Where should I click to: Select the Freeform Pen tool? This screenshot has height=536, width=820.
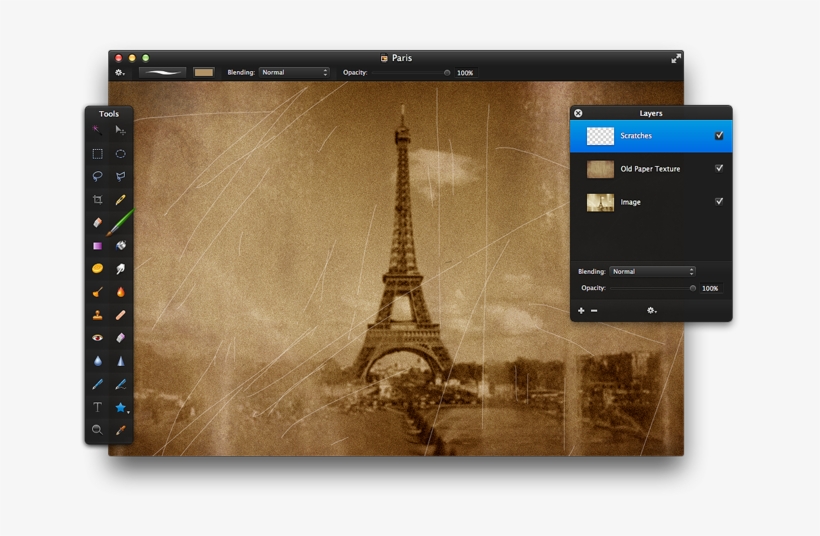(x=120, y=384)
